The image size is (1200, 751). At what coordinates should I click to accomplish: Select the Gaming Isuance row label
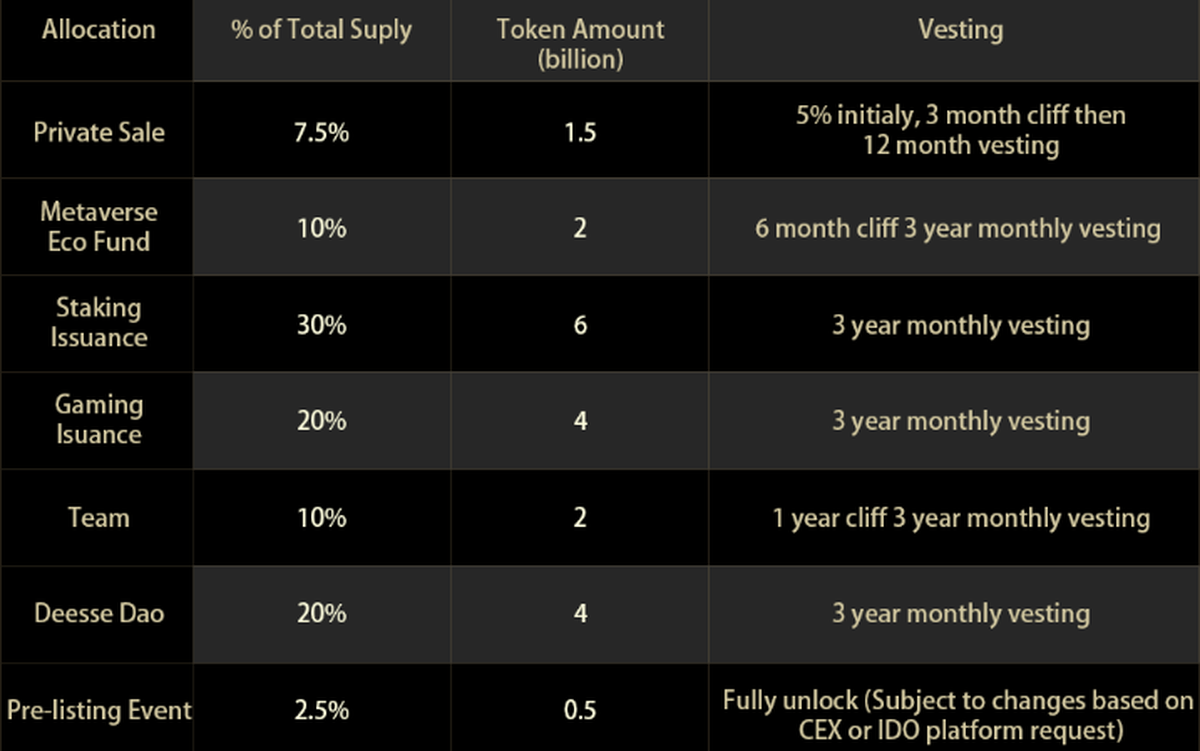(x=98, y=420)
